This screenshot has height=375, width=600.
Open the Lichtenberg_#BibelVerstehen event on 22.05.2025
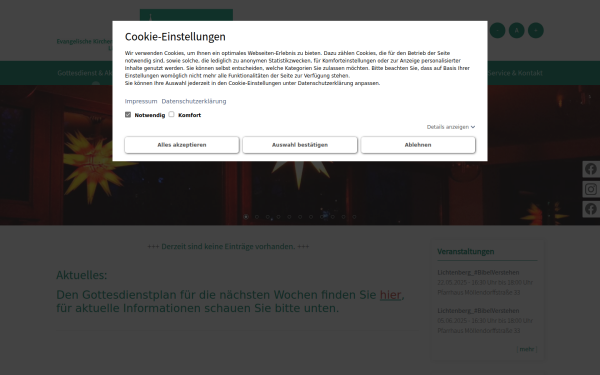[478, 272]
